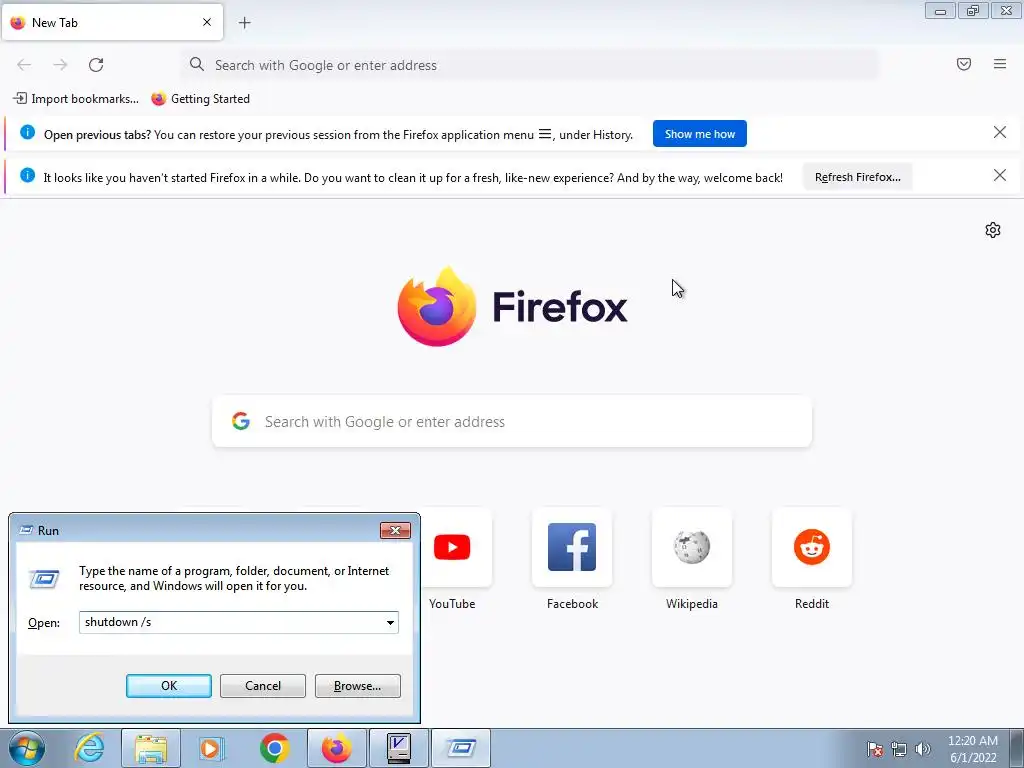1024x768 pixels.
Task: Click the Show me how button
Action: 699,134
